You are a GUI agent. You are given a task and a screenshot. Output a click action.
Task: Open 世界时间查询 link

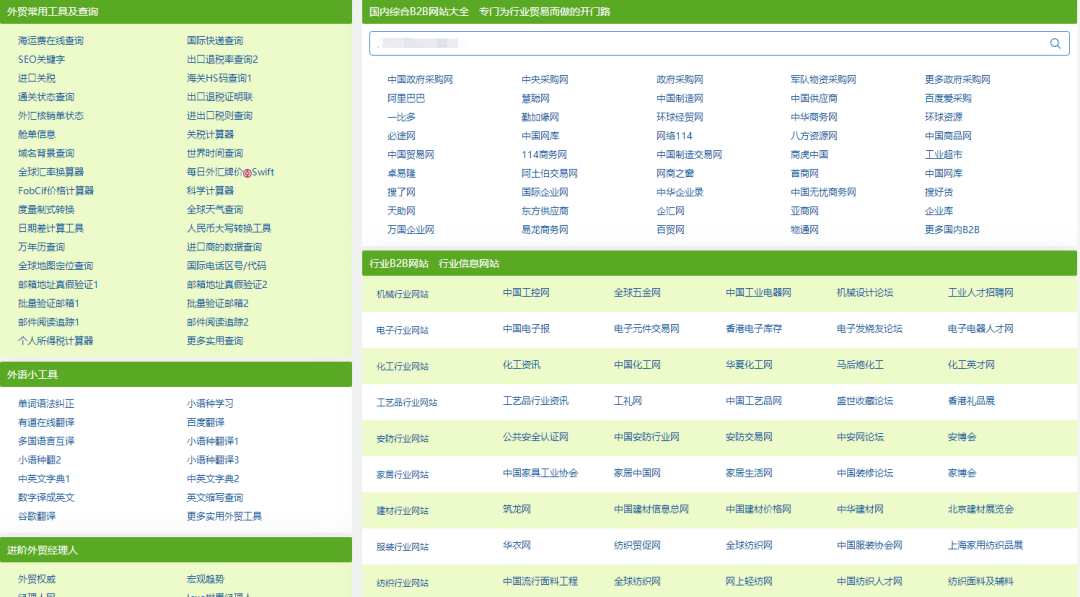tap(215, 153)
